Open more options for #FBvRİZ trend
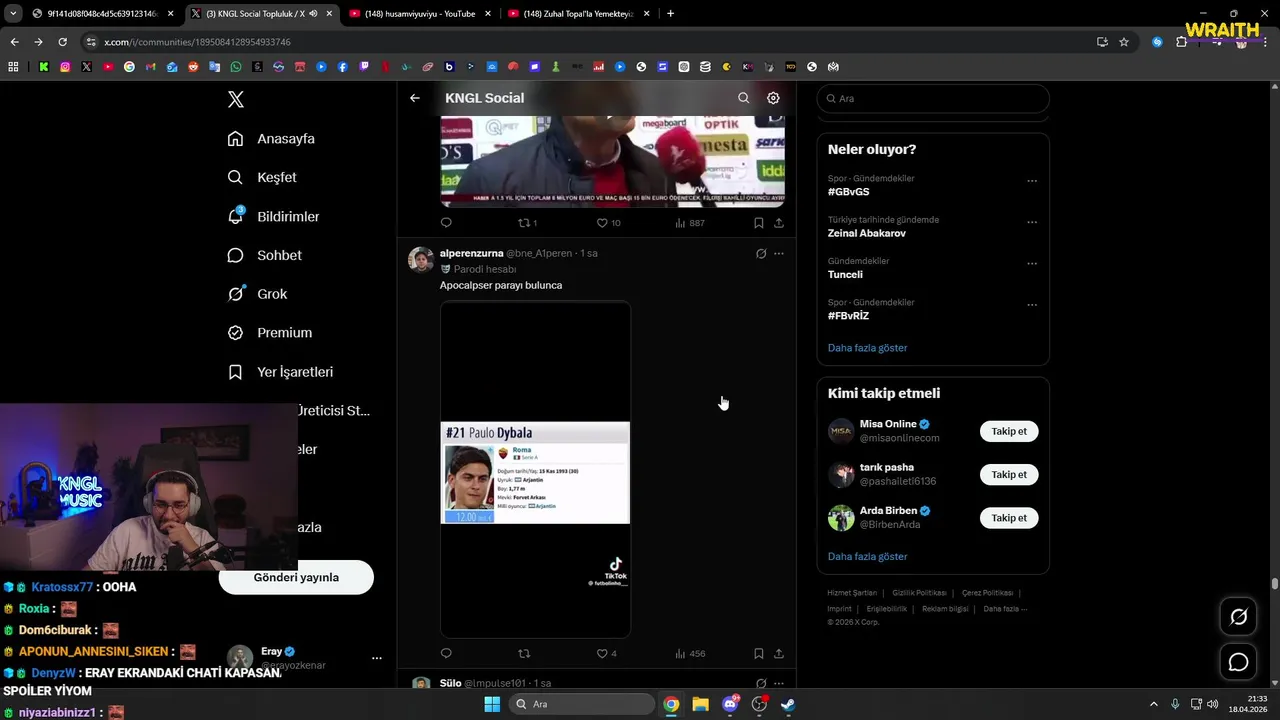This screenshot has width=1280, height=720. [1032, 304]
